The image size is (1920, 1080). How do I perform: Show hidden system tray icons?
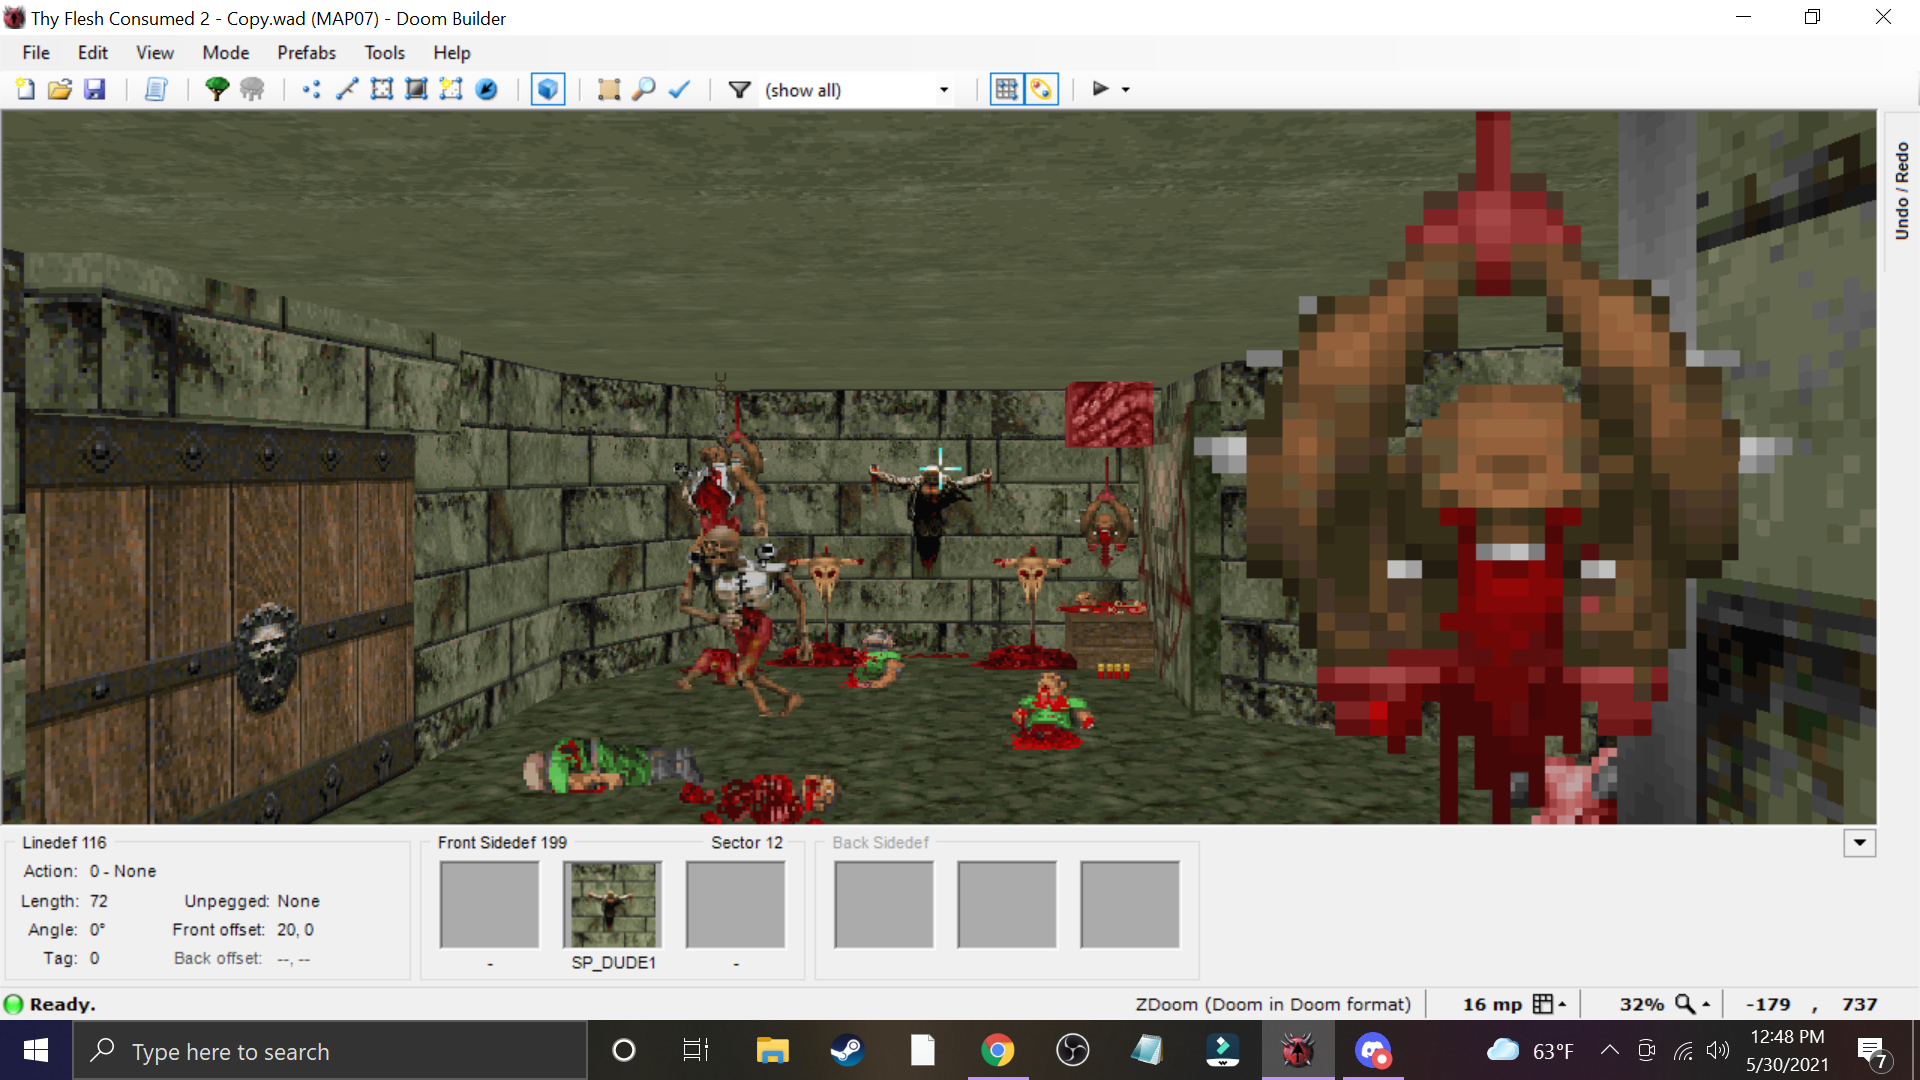pos(1609,1050)
